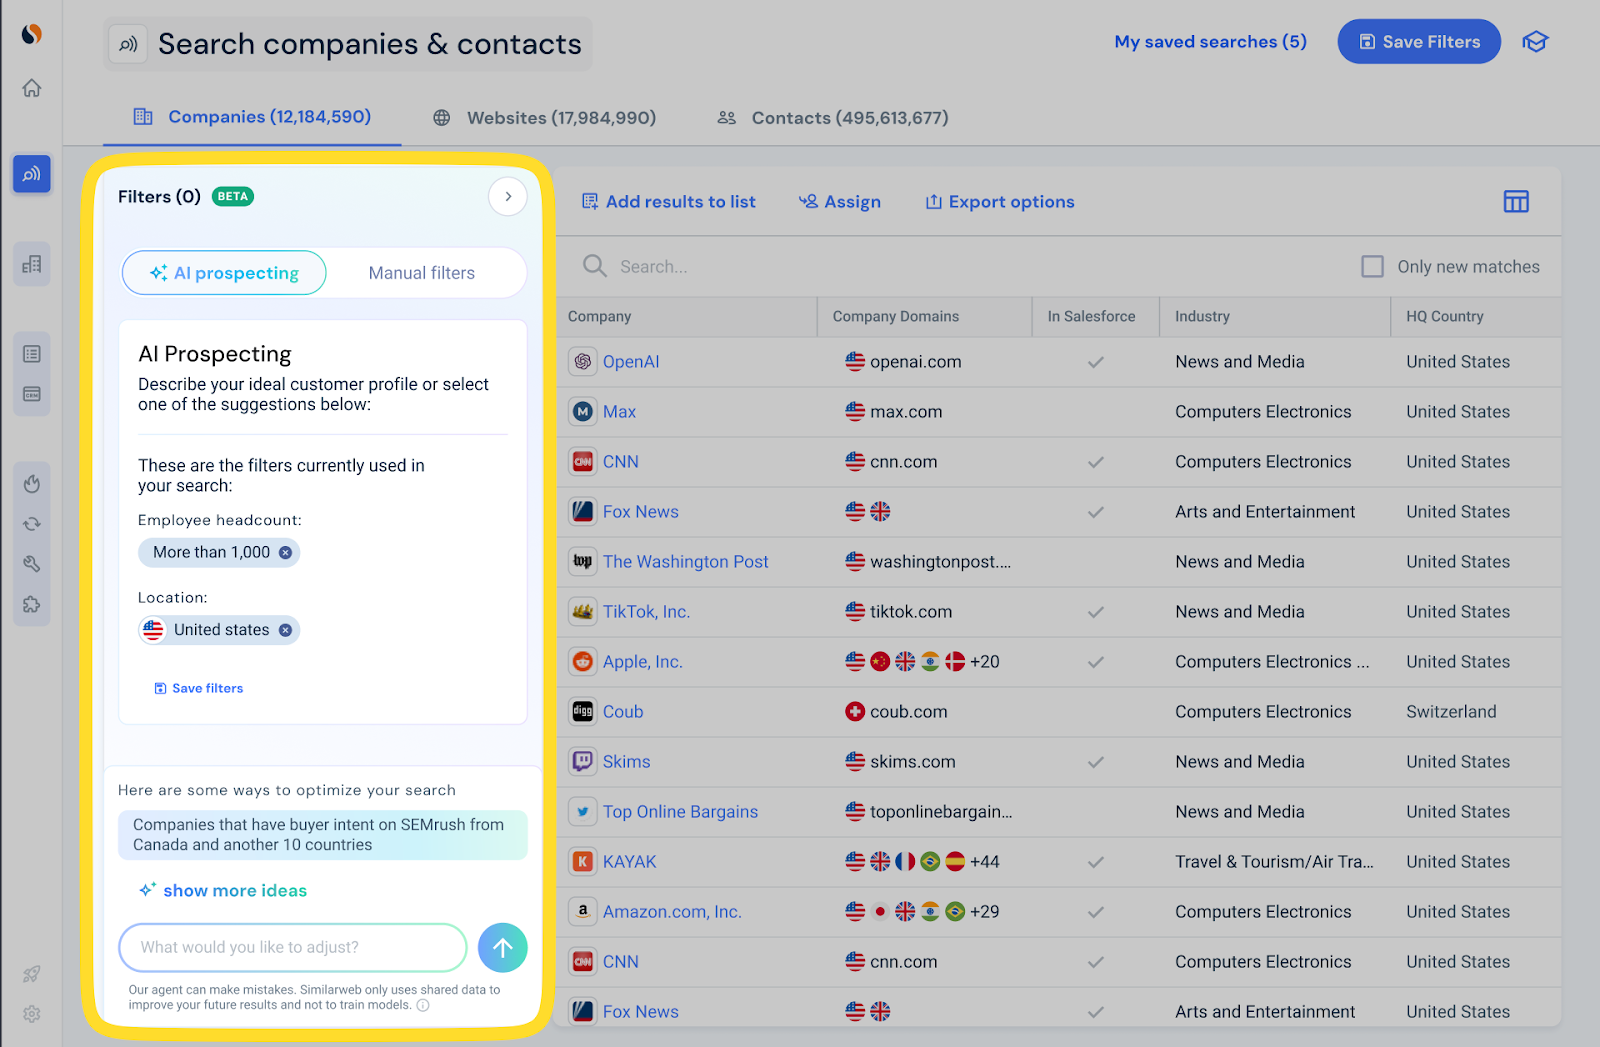1600x1047 pixels.
Task: Open the Apple, Inc. company link
Action: click(642, 661)
